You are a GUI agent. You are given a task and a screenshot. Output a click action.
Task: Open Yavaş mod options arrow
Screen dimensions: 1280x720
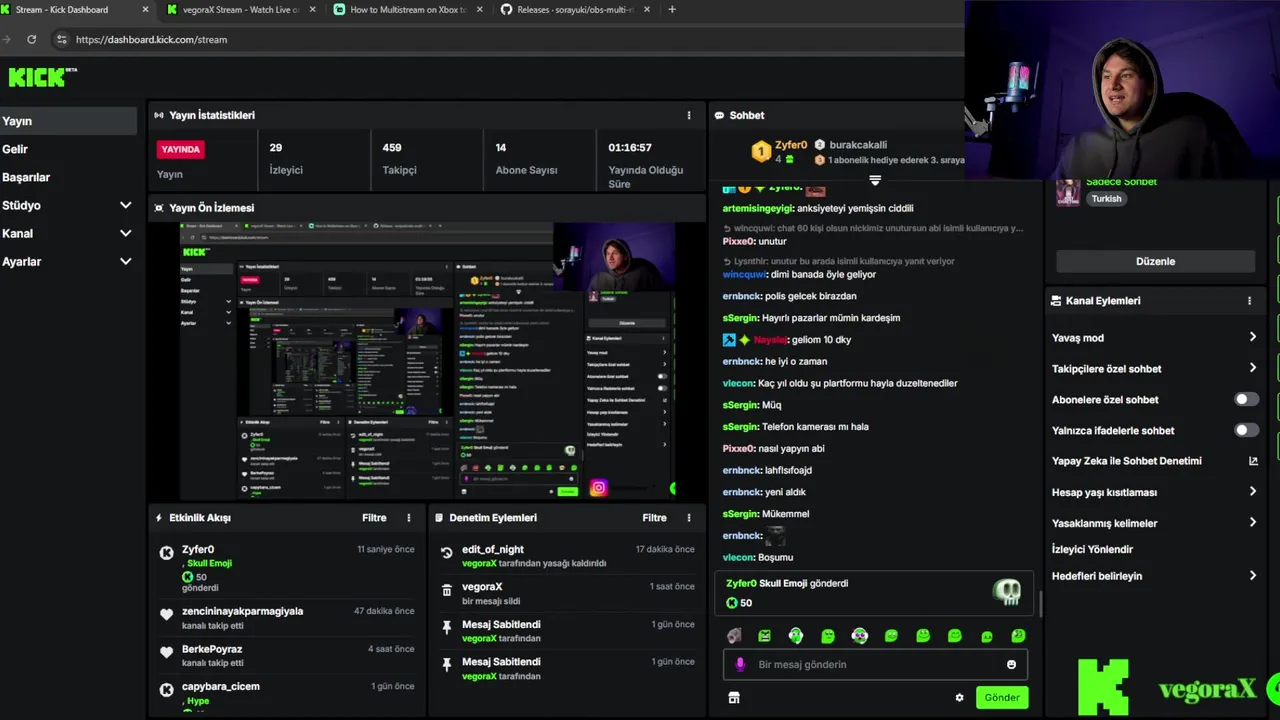tap(1252, 337)
